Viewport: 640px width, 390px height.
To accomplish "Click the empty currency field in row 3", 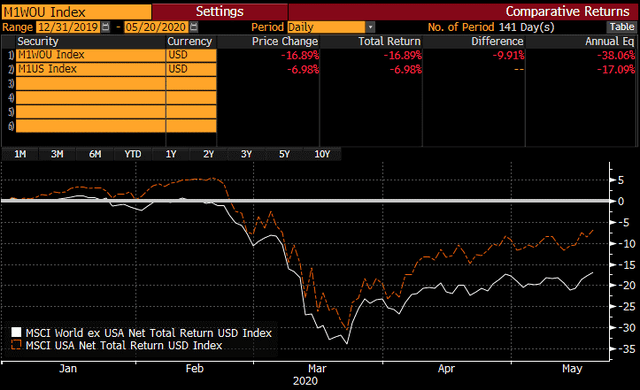I will (x=191, y=83).
